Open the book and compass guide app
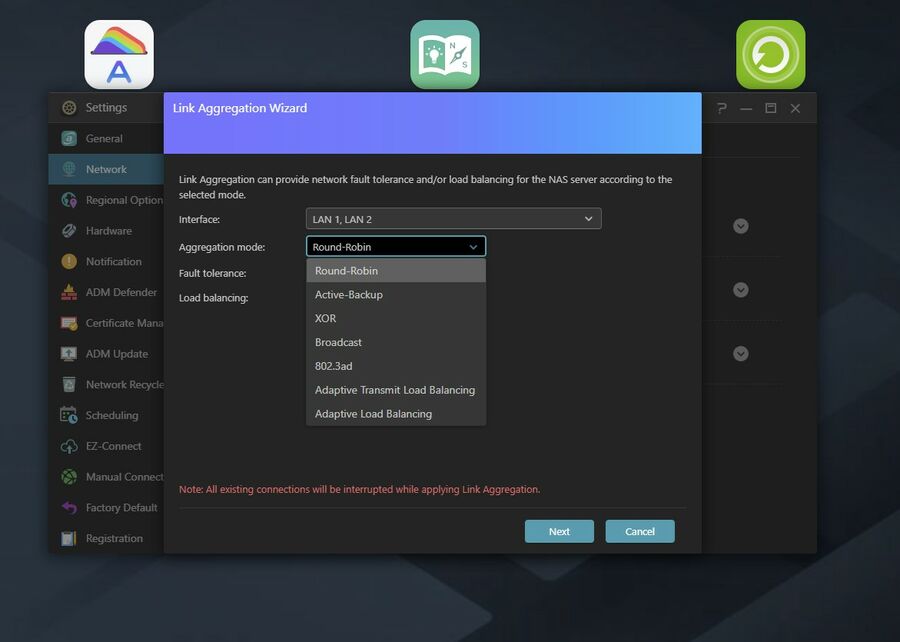This screenshot has height=642, width=900. pyautogui.click(x=444, y=55)
